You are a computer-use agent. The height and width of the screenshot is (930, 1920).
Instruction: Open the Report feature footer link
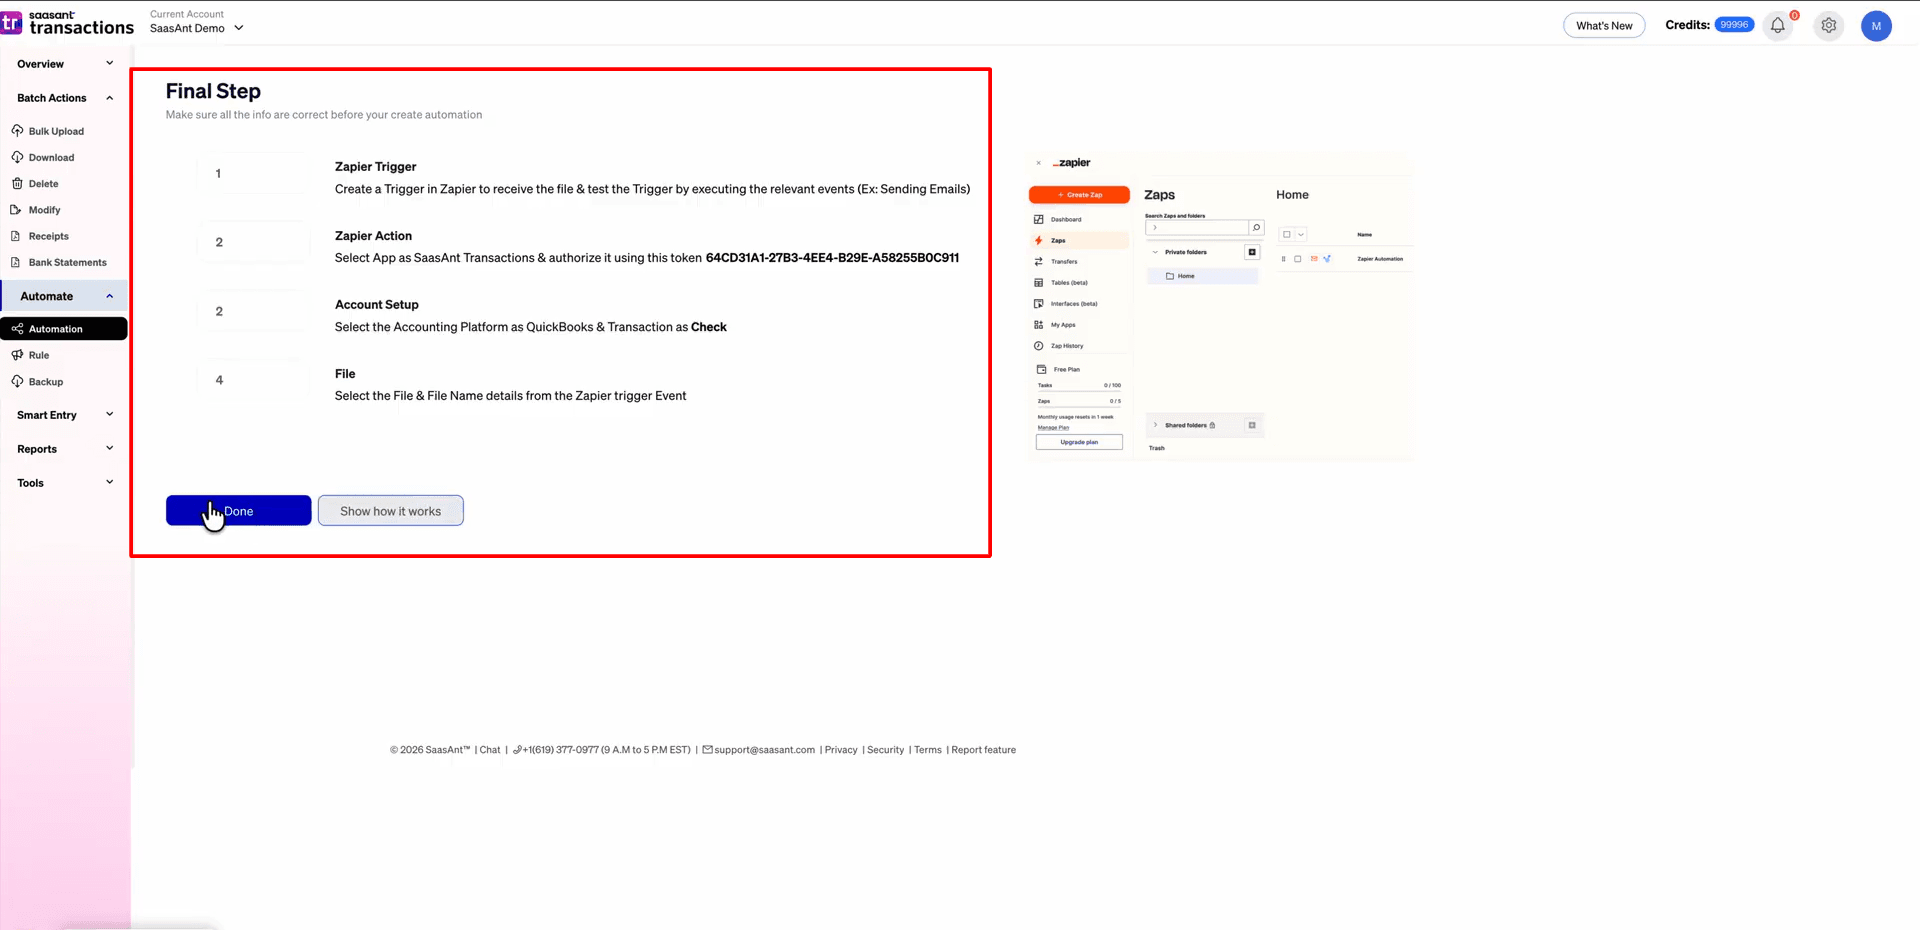983,750
